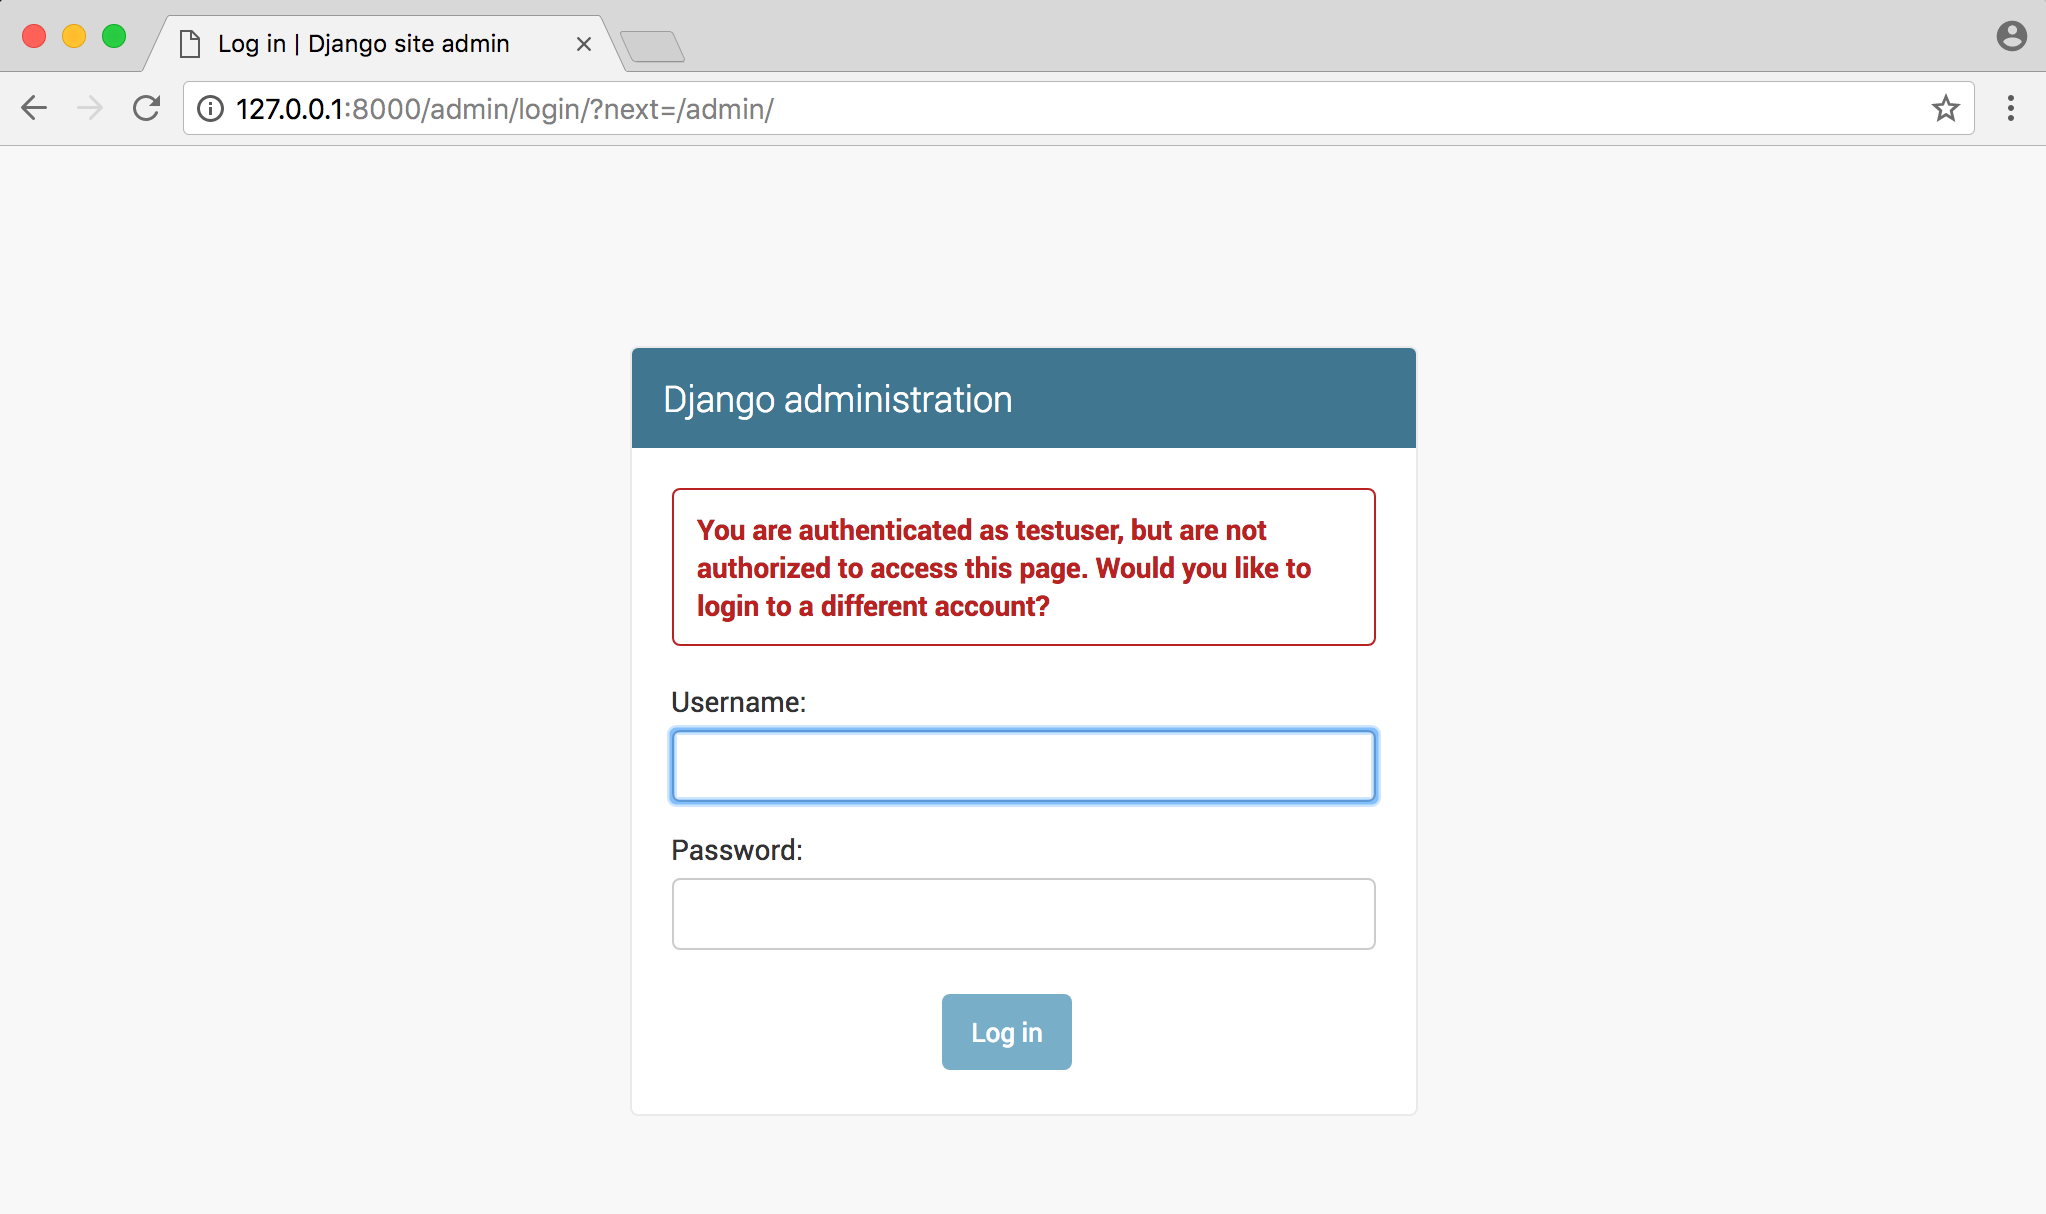Click the Django administration header title
Viewport: 2046px width, 1214px height.
pos(838,399)
